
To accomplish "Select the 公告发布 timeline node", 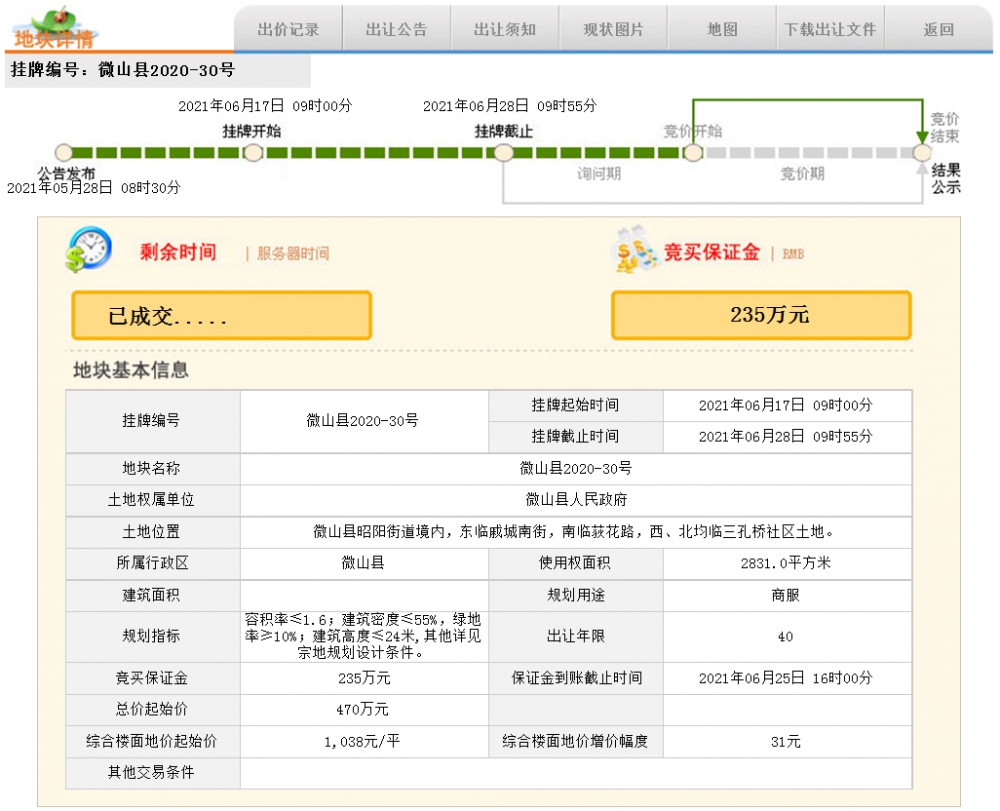I will (x=64, y=152).
